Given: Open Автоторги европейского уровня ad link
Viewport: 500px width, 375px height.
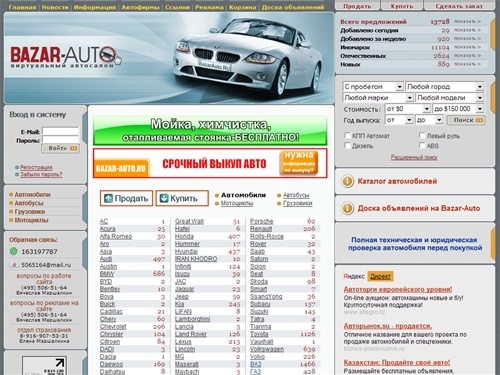Looking at the screenshot, I should click(398, 289).
